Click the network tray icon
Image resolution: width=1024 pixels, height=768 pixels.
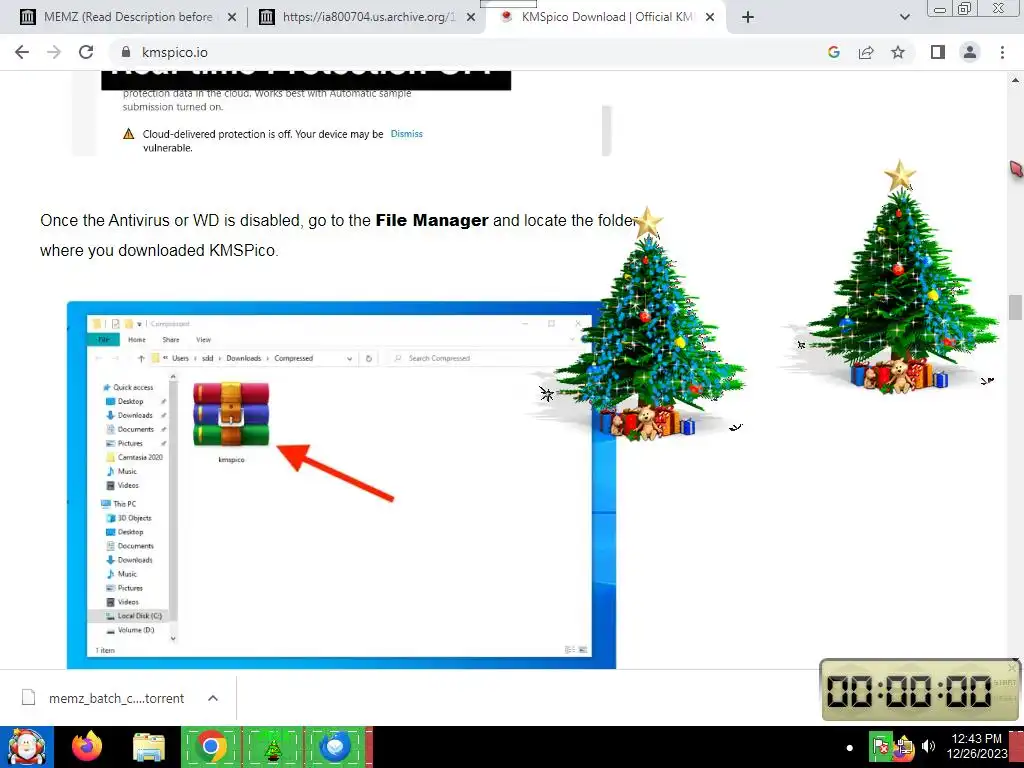tap(904, 747)
